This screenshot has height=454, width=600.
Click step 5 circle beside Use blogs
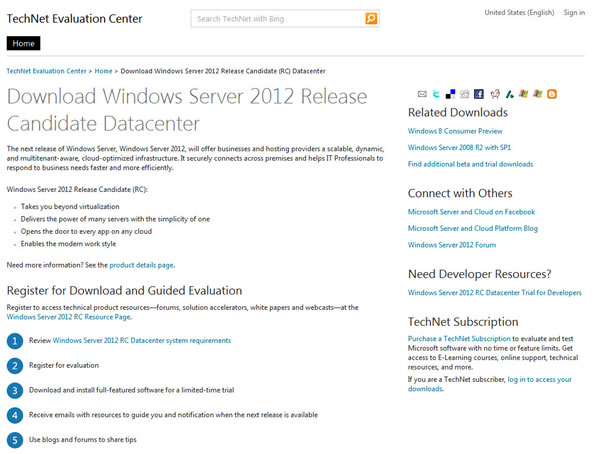[15, 440]
